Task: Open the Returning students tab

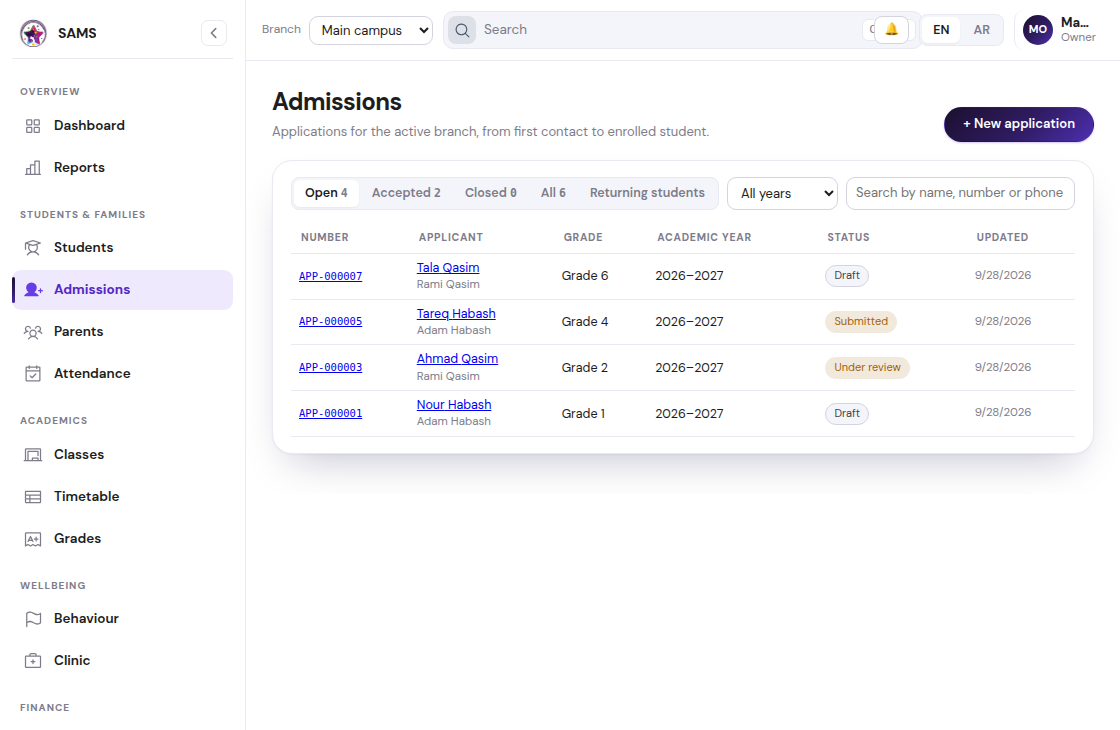Action: pos(647,193)
